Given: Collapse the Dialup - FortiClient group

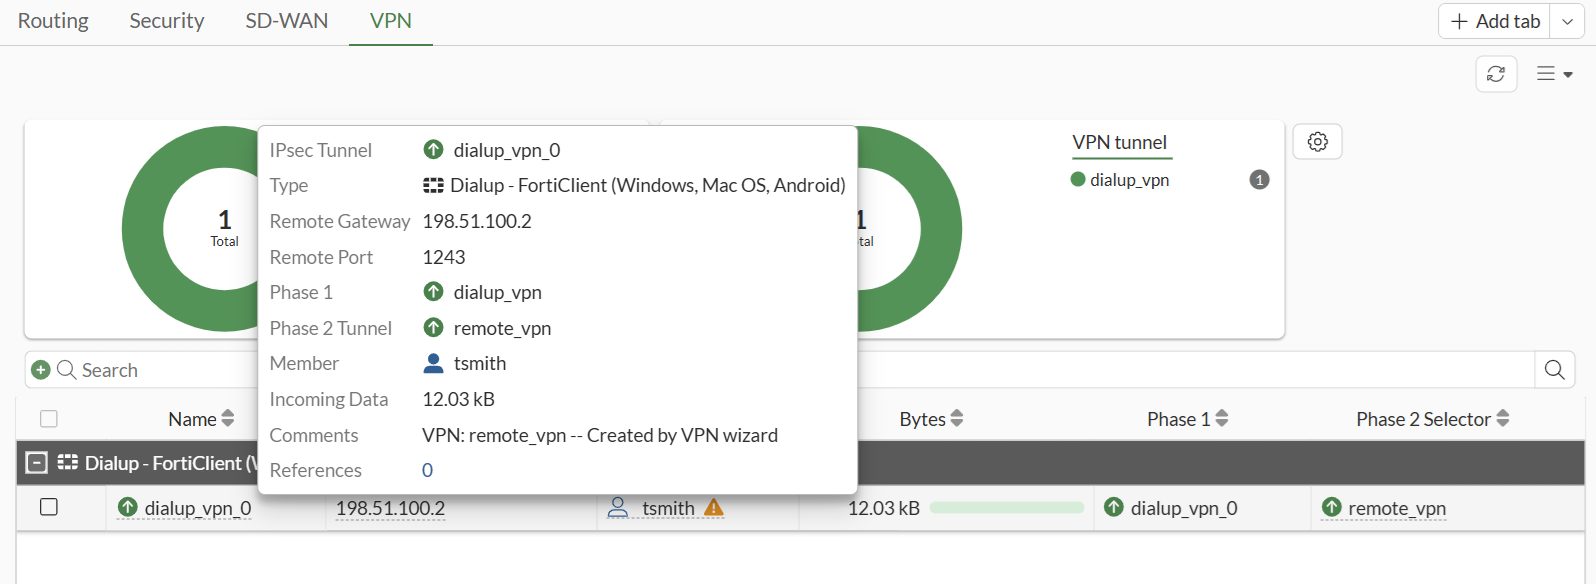Looking at the screenshot, I should coord(37,463).
